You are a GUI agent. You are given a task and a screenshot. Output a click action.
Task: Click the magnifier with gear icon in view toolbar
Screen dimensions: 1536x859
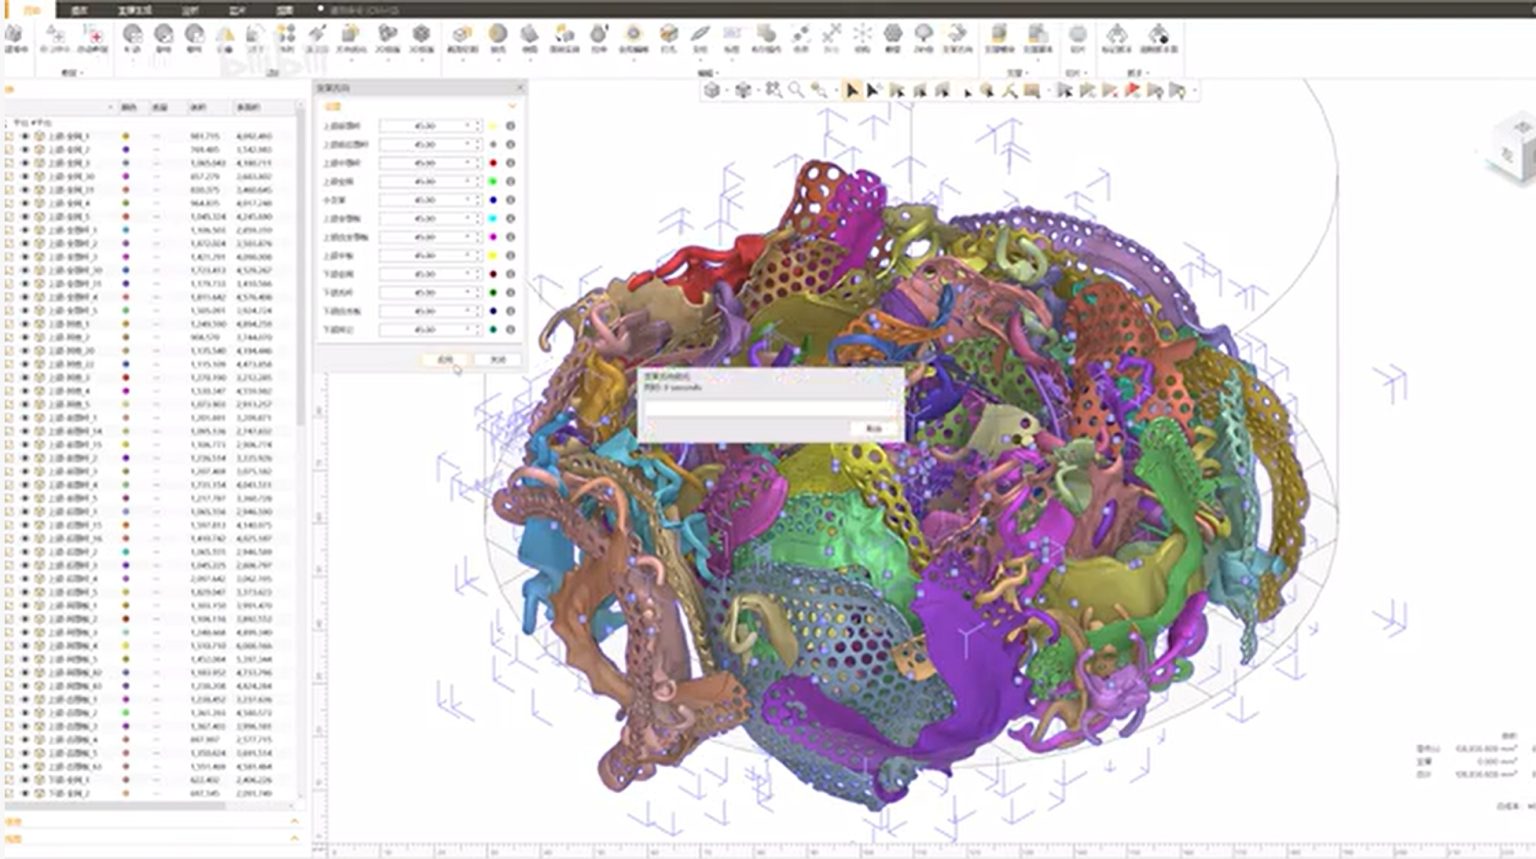(x=819, y=90)
